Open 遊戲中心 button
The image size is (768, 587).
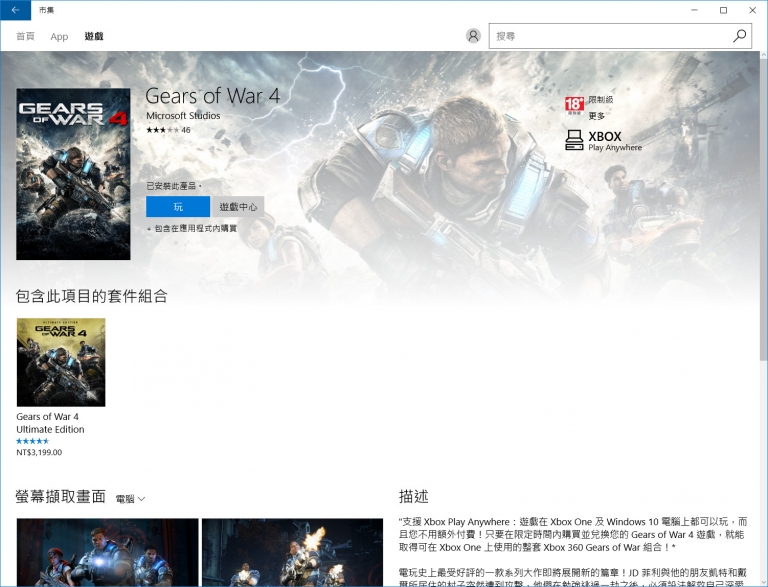(238, 207)
